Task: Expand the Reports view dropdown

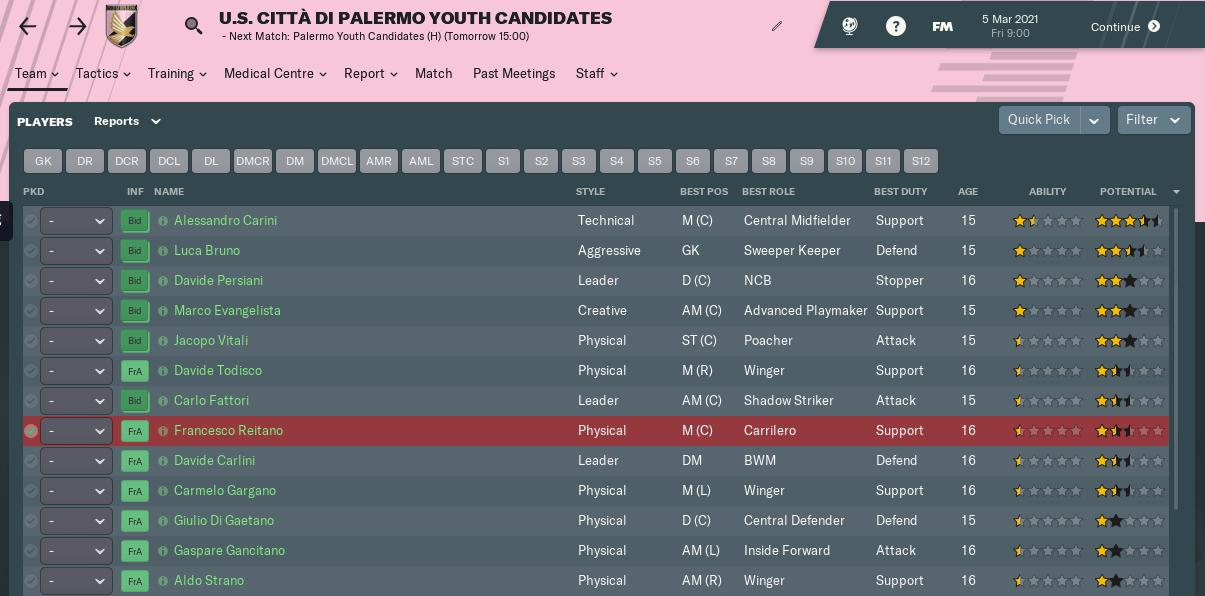Action: click(127, 121)
